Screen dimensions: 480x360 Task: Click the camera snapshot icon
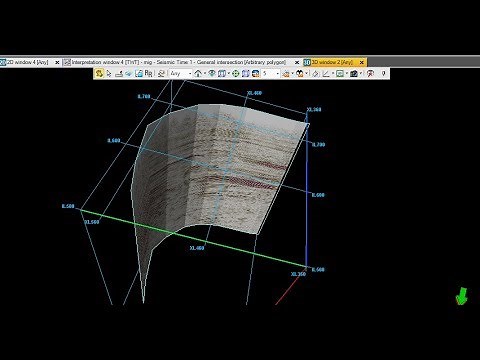(354, 73)
